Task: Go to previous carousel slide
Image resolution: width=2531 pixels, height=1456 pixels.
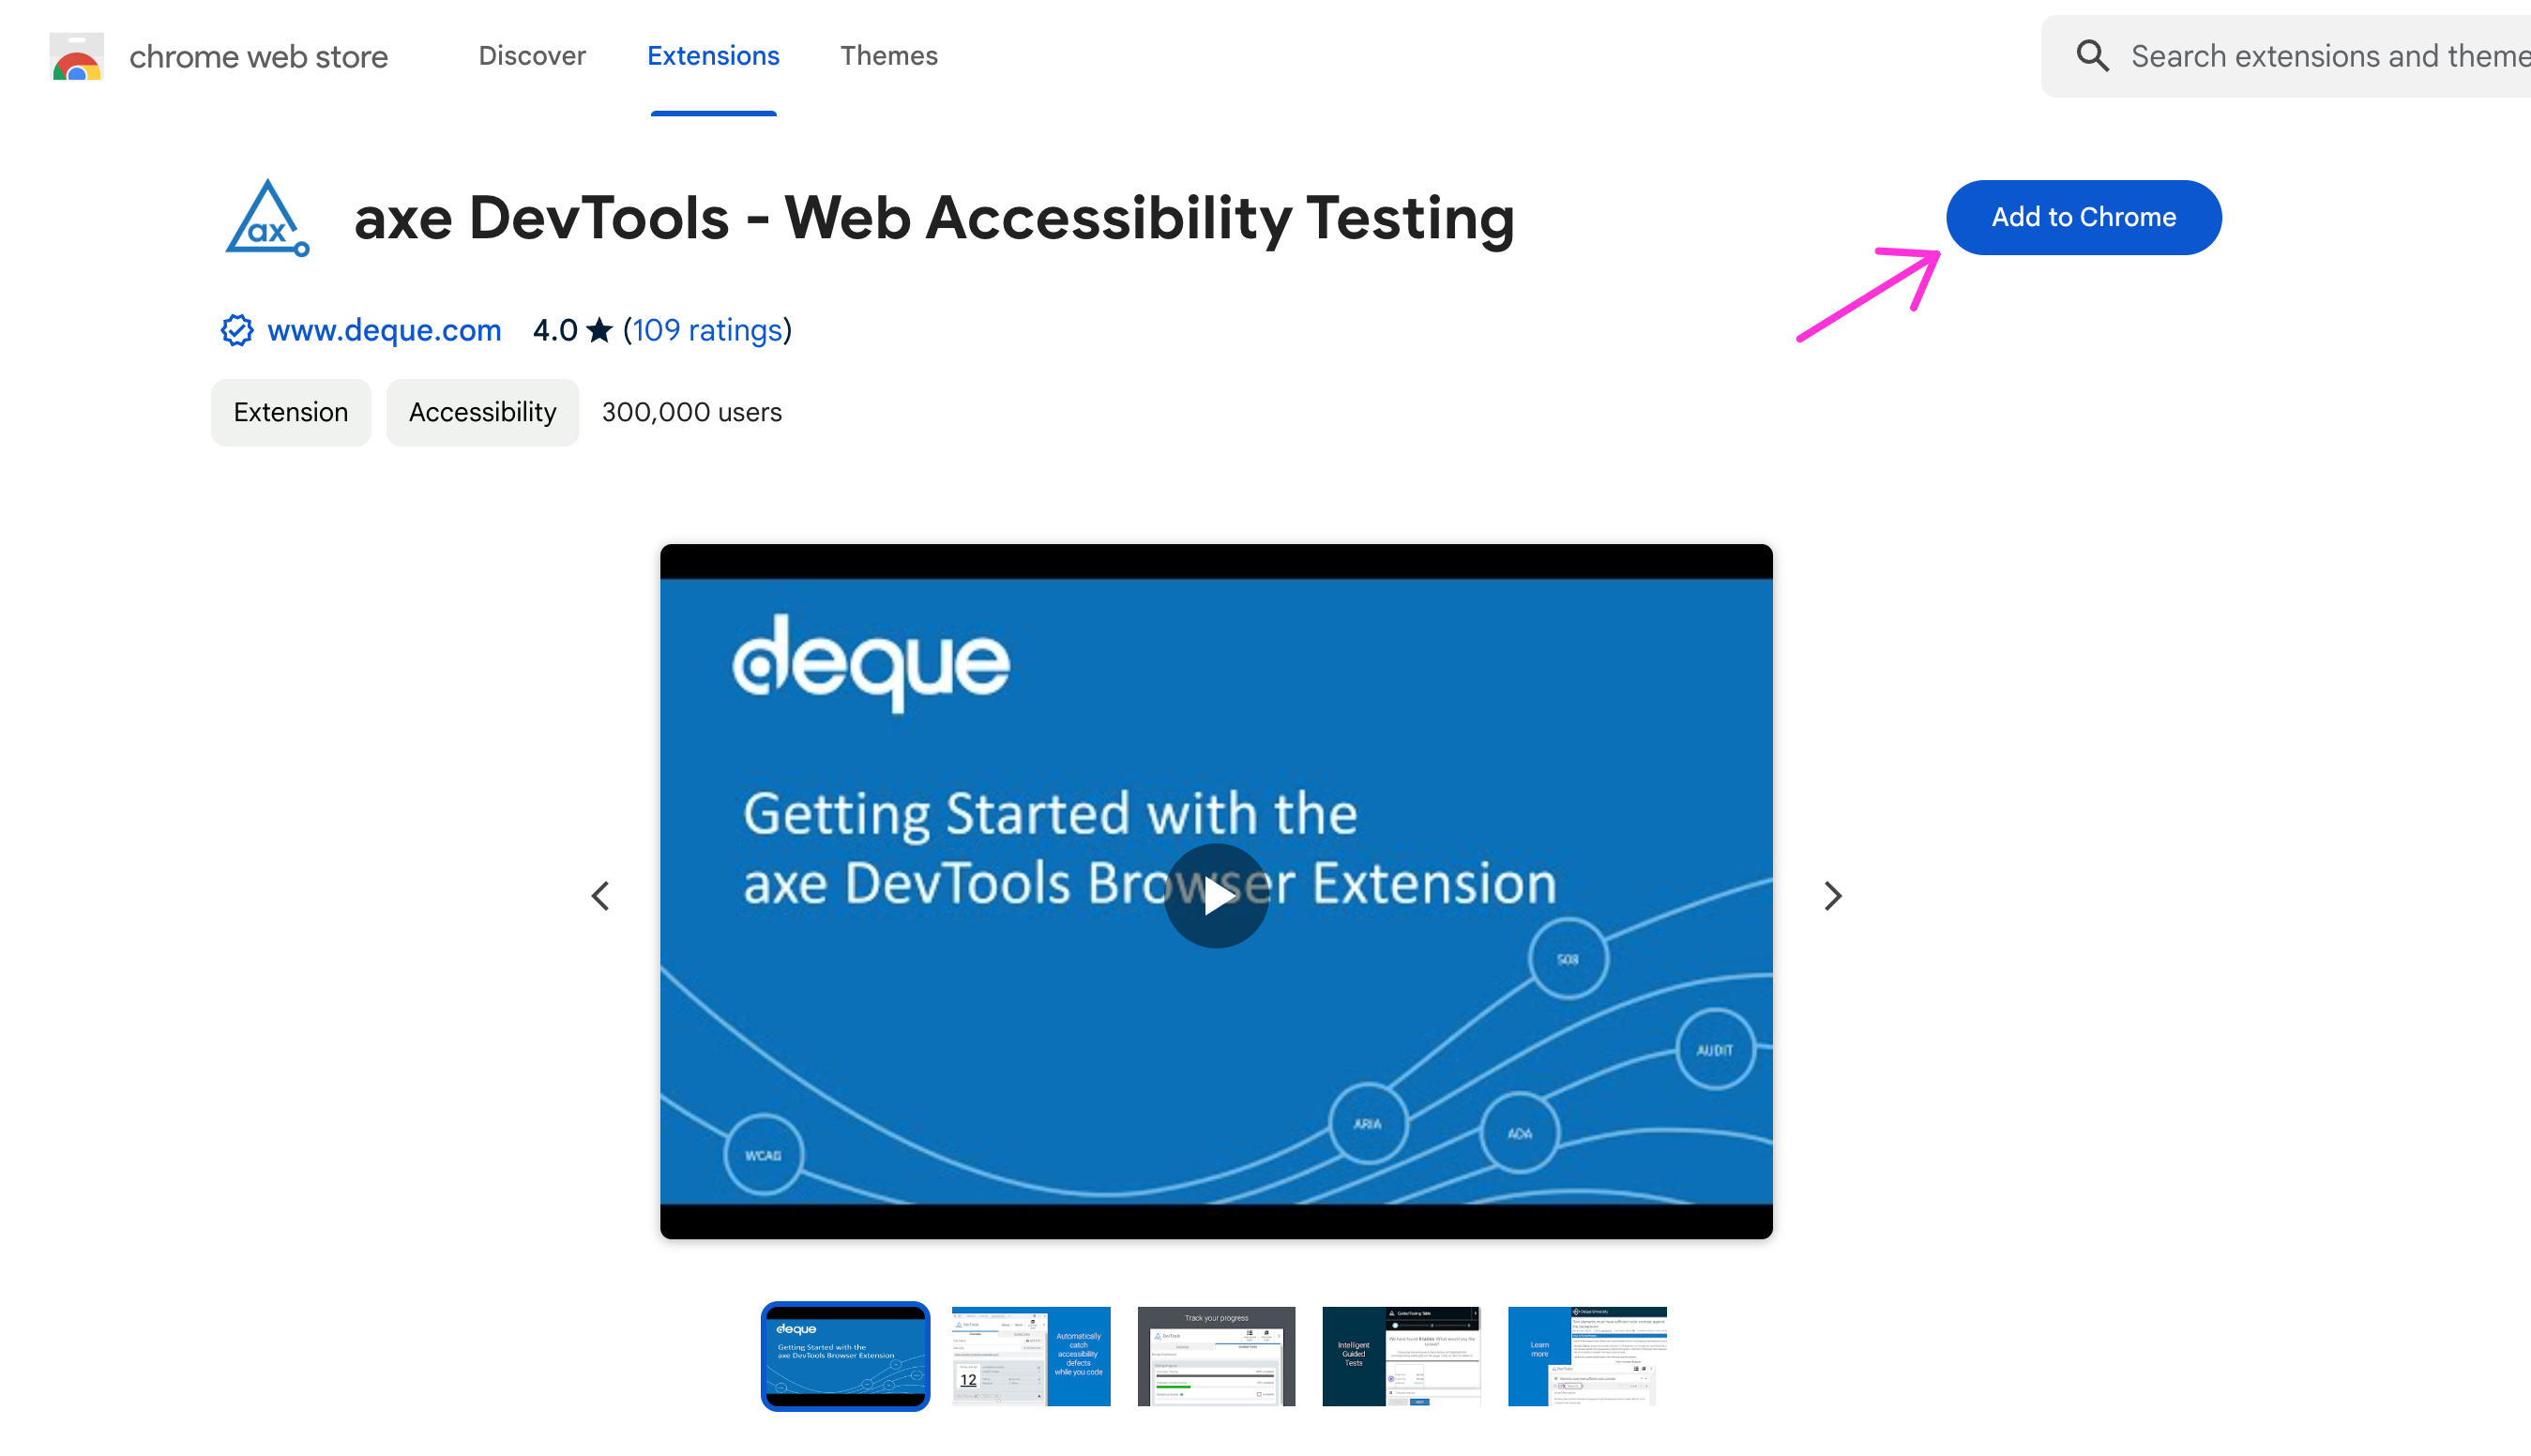Action: tap(600, 896)
